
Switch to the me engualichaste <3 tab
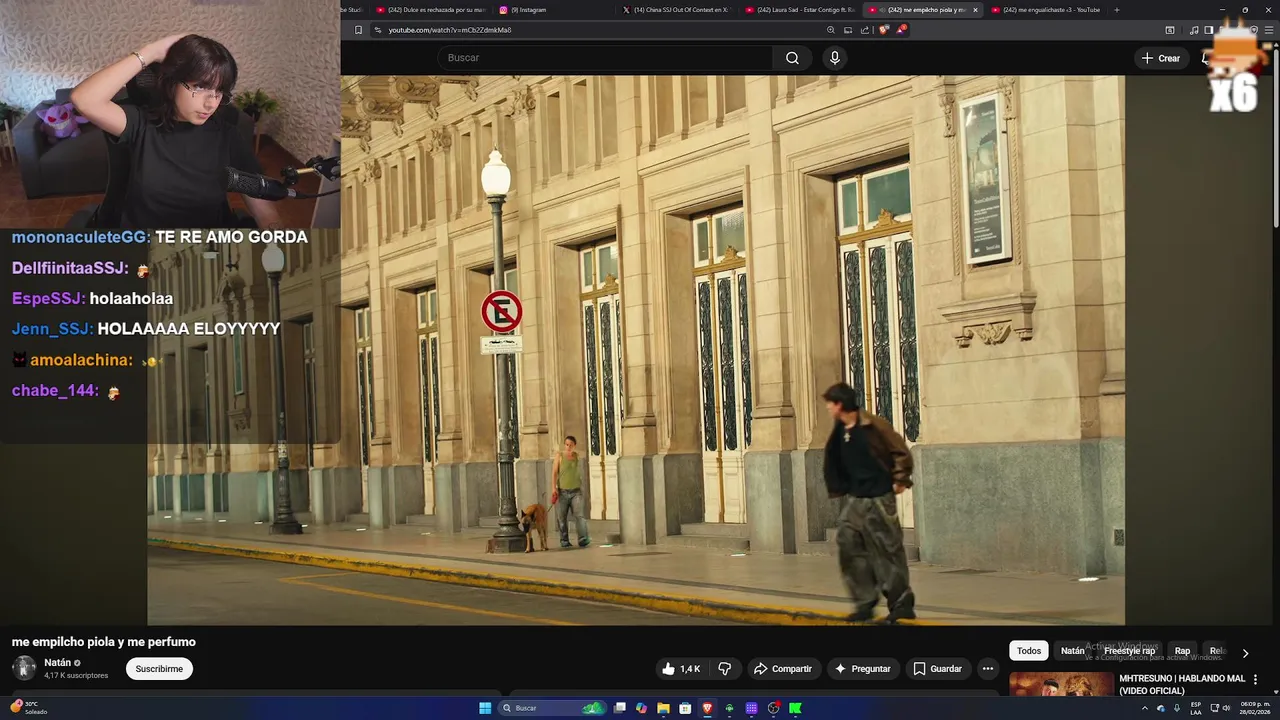(x=1045, y=10)
